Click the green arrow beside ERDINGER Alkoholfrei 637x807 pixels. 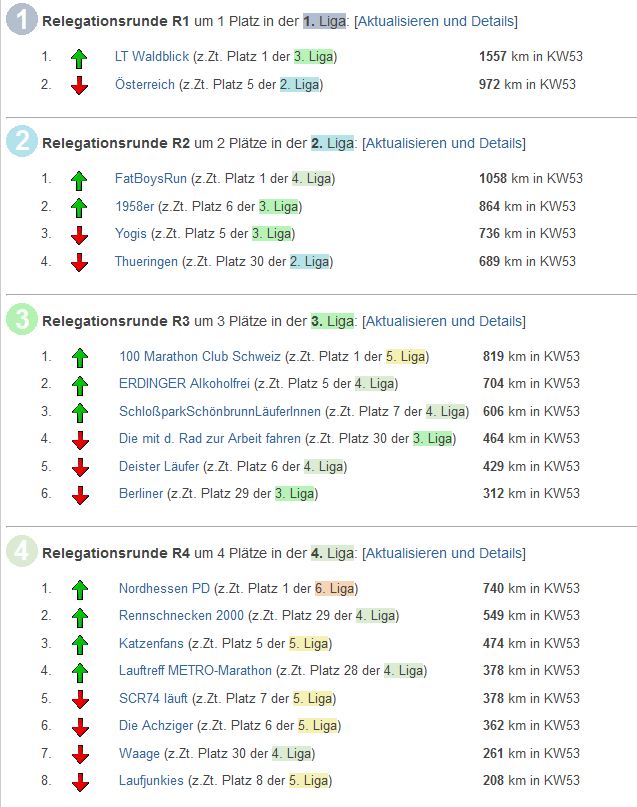80,385
